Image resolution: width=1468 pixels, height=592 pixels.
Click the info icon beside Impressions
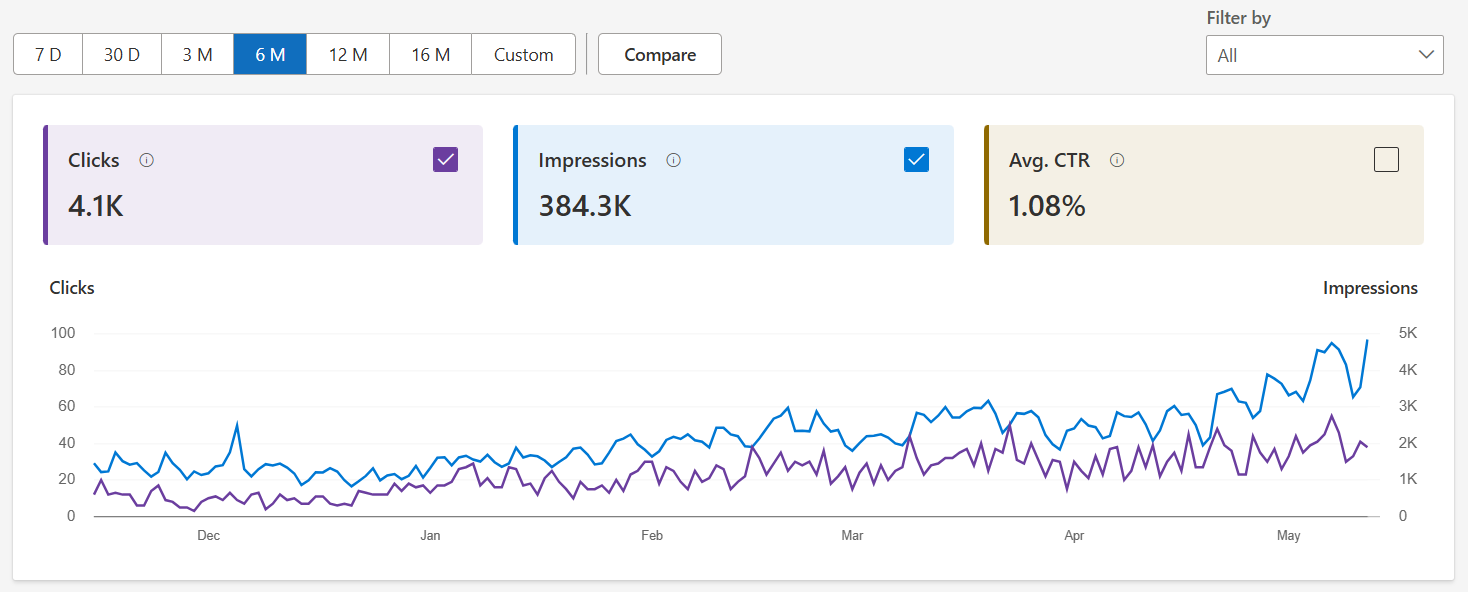click(x=674, y=160)
